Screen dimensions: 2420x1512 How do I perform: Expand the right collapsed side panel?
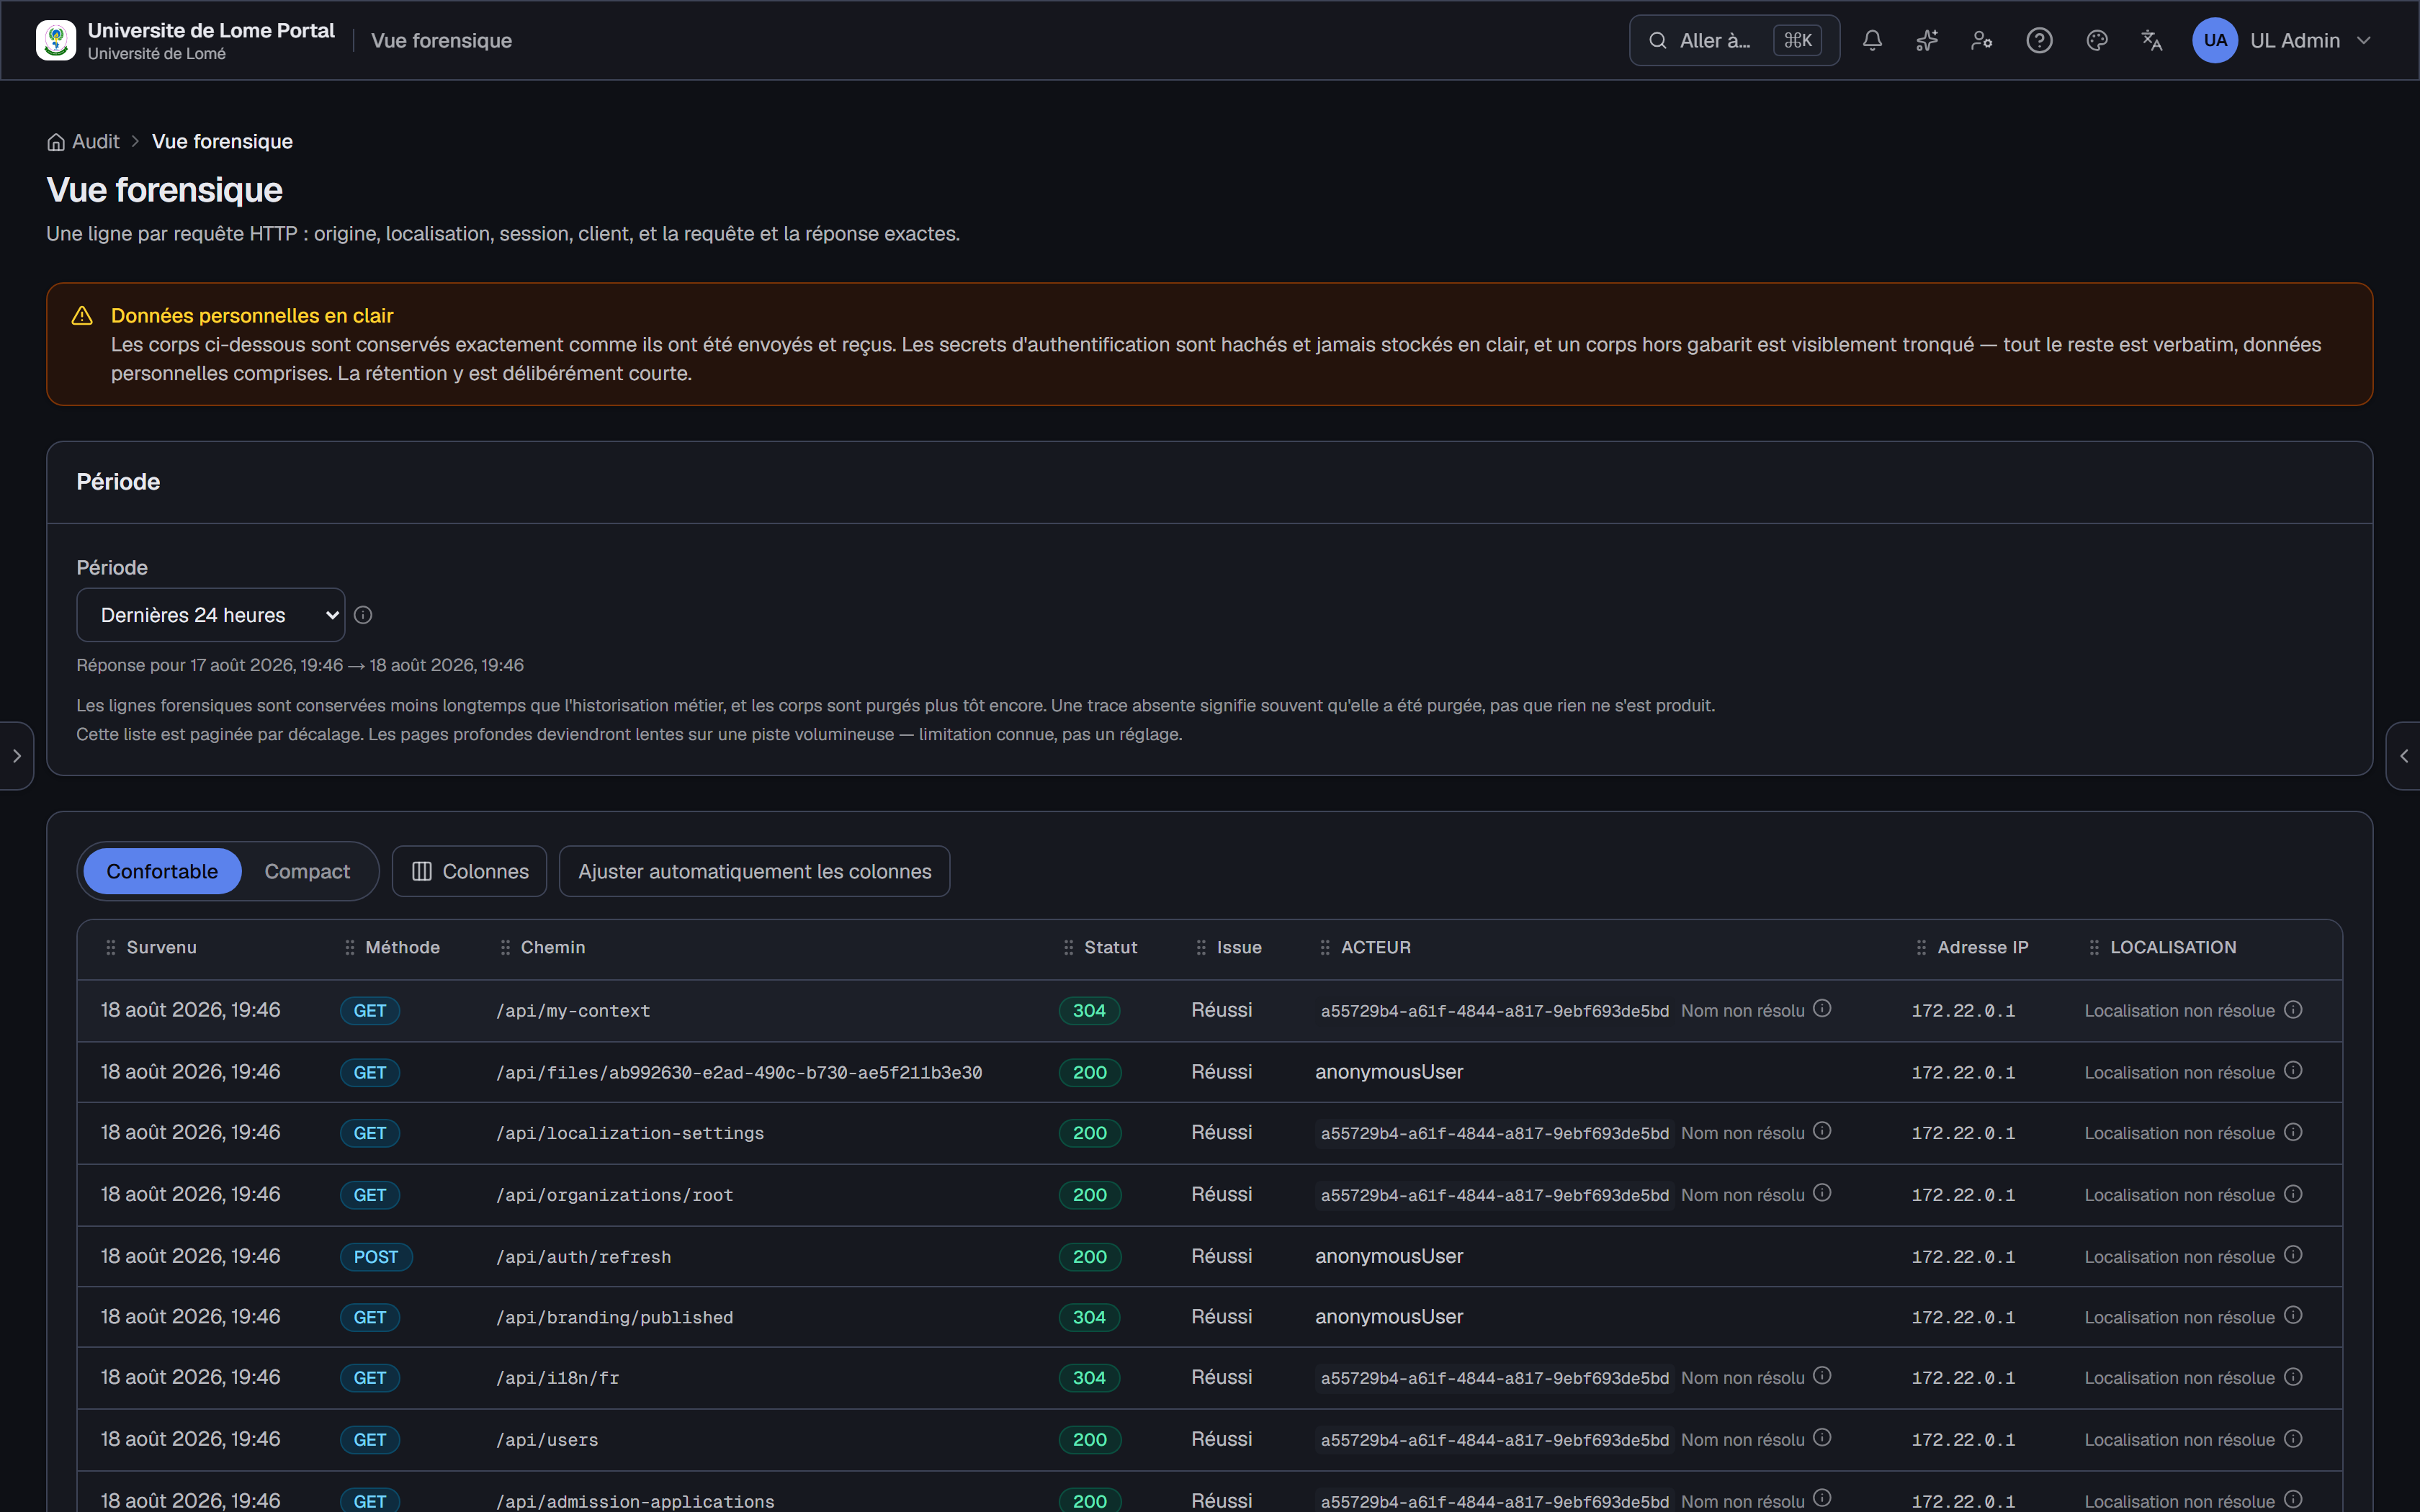(x=2404, y=756)
